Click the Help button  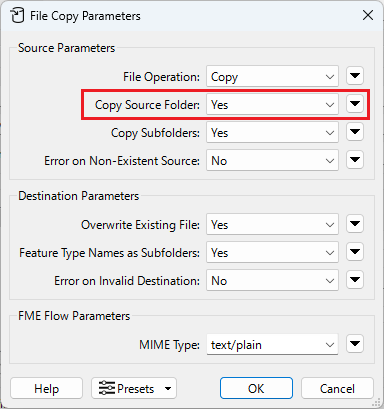[46, 388]
